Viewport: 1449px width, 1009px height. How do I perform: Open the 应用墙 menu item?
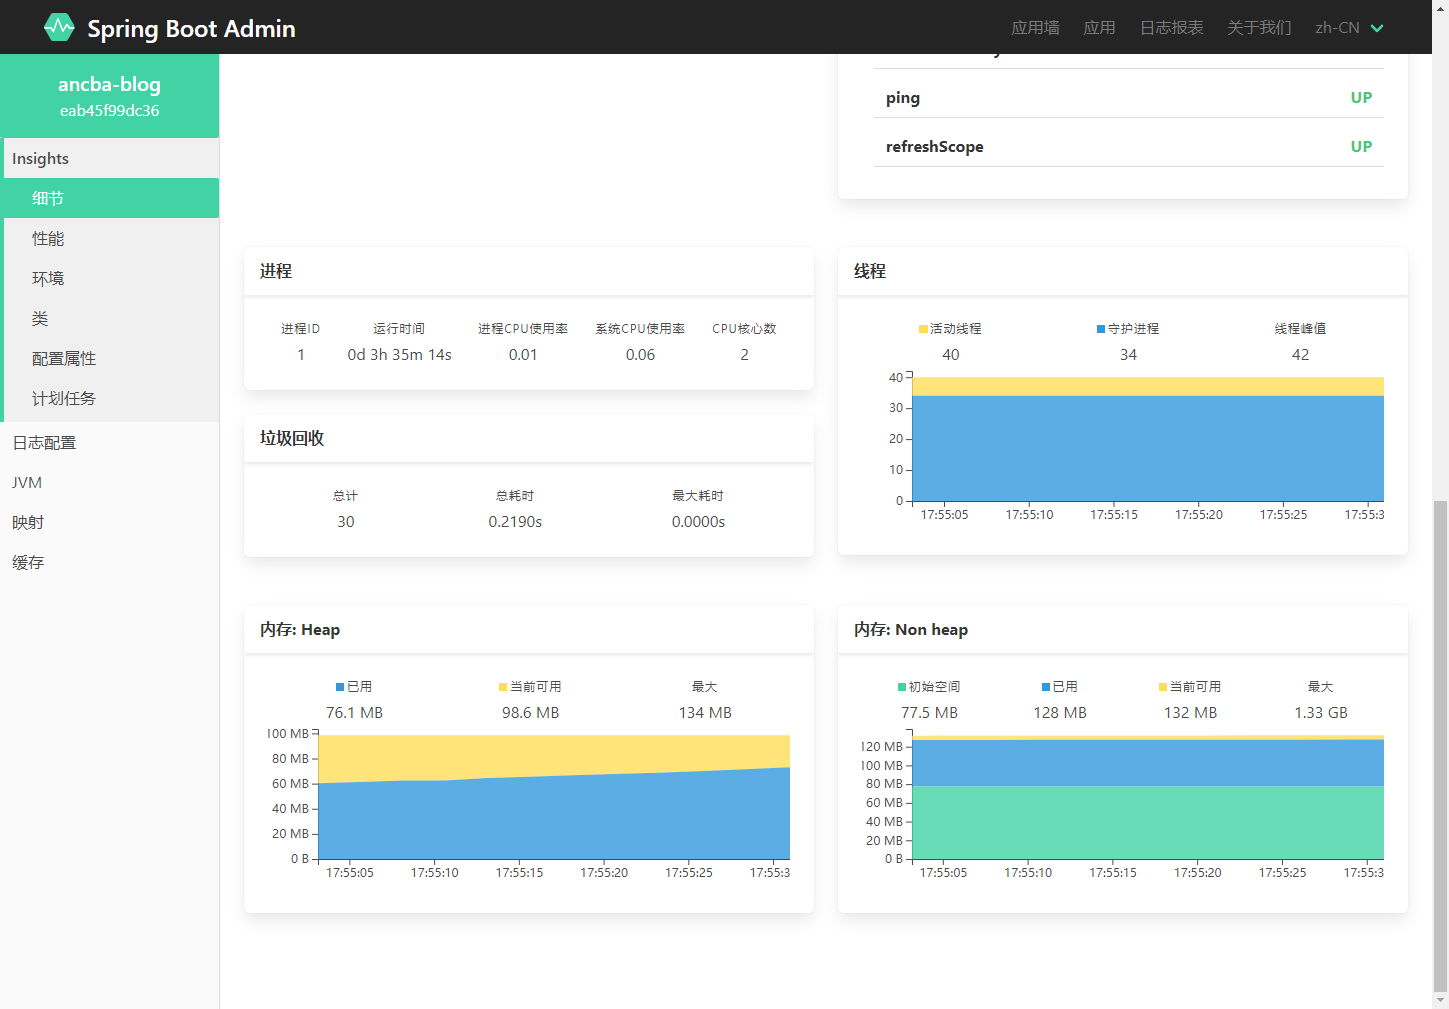coord(1035,28)
